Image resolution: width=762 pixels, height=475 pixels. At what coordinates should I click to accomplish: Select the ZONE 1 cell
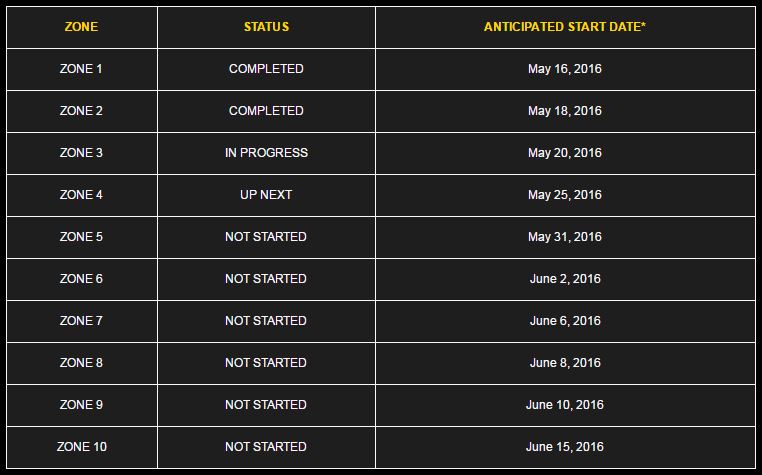[x=81, y=69]
